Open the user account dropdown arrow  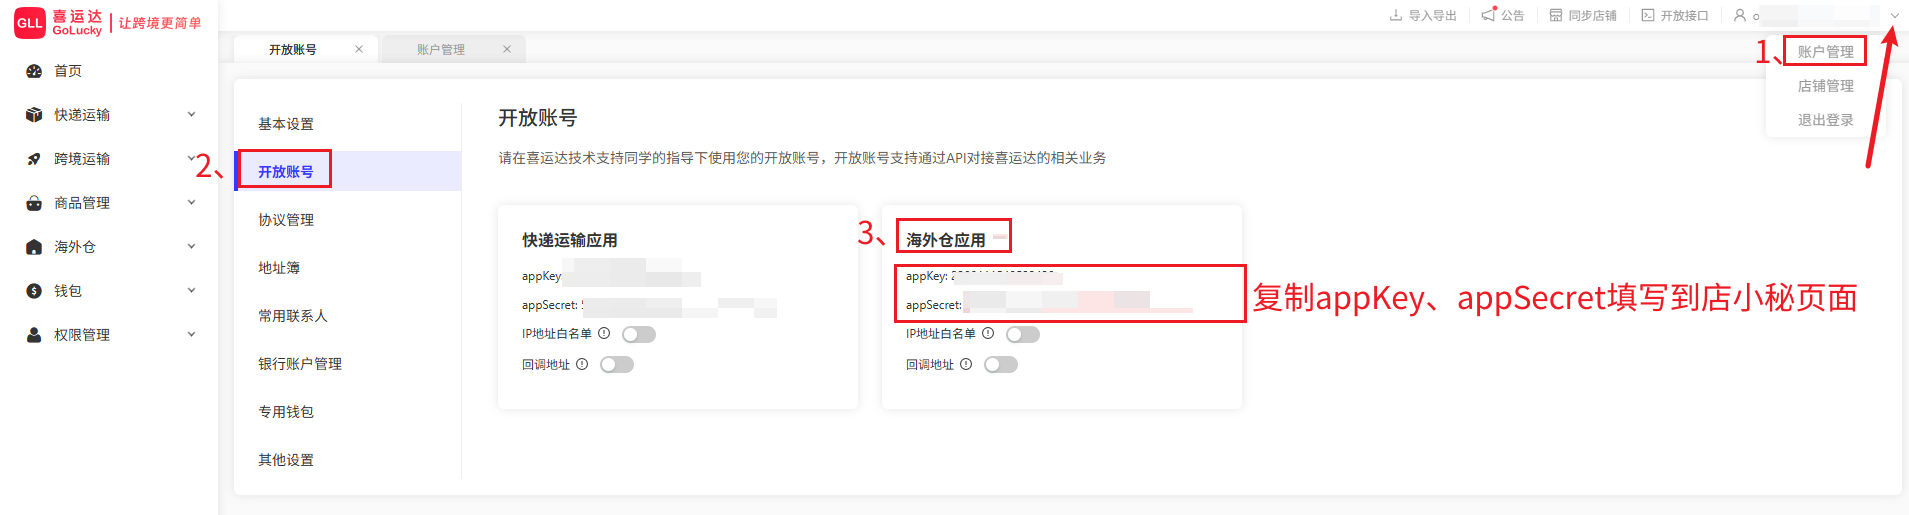[x=1894, y=15]
